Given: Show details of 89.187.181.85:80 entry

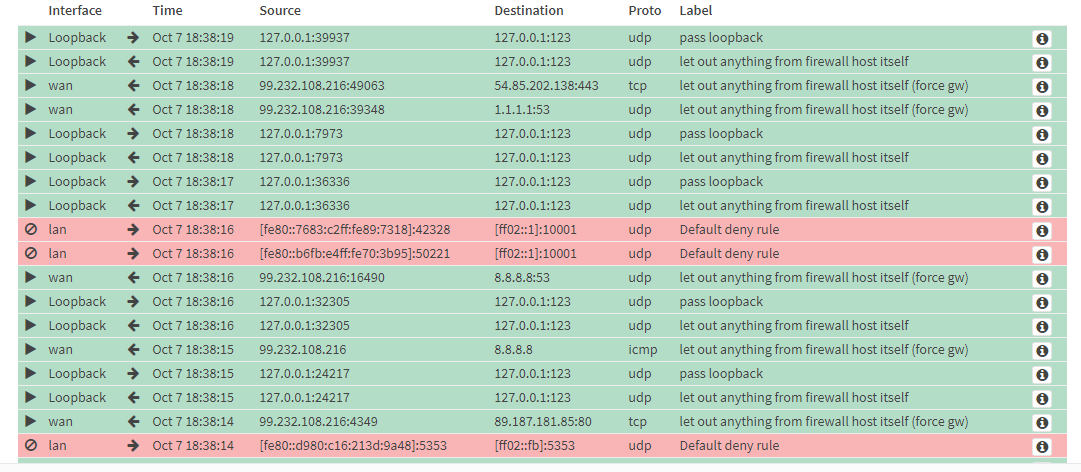Looking at the screenshot, I should point(1042,422).
